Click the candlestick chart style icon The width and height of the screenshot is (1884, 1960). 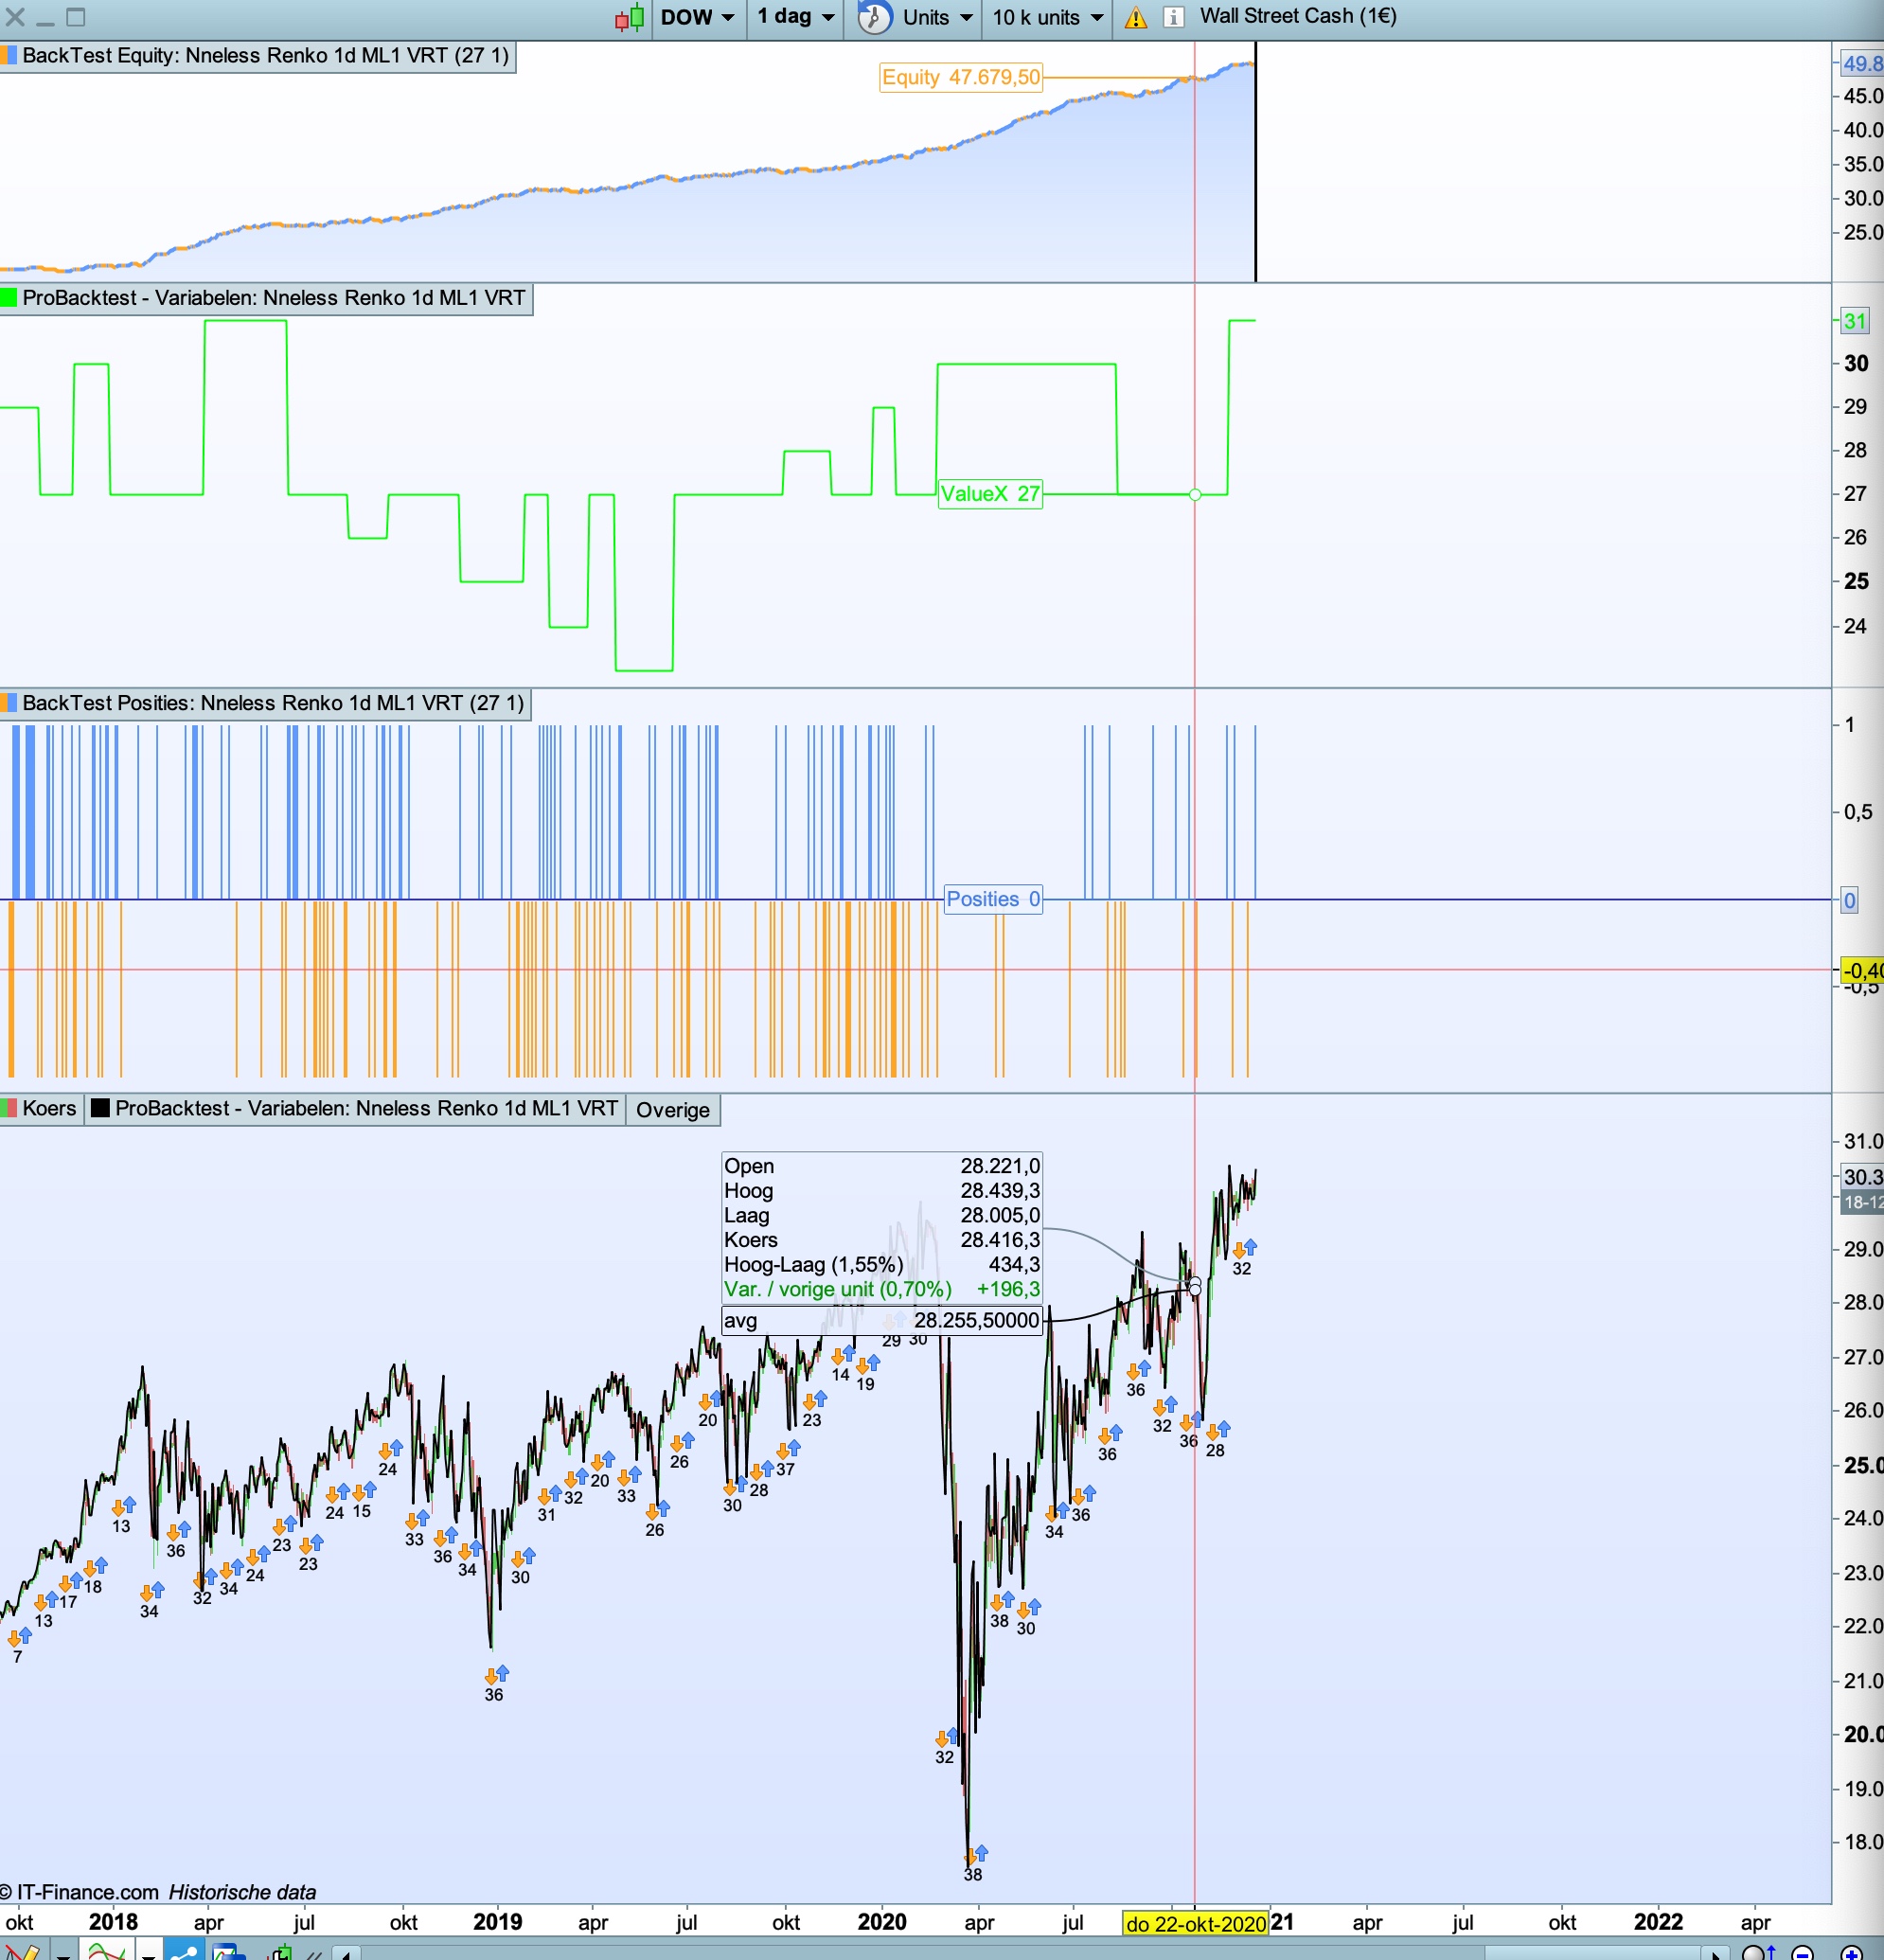tap(629, 17)
